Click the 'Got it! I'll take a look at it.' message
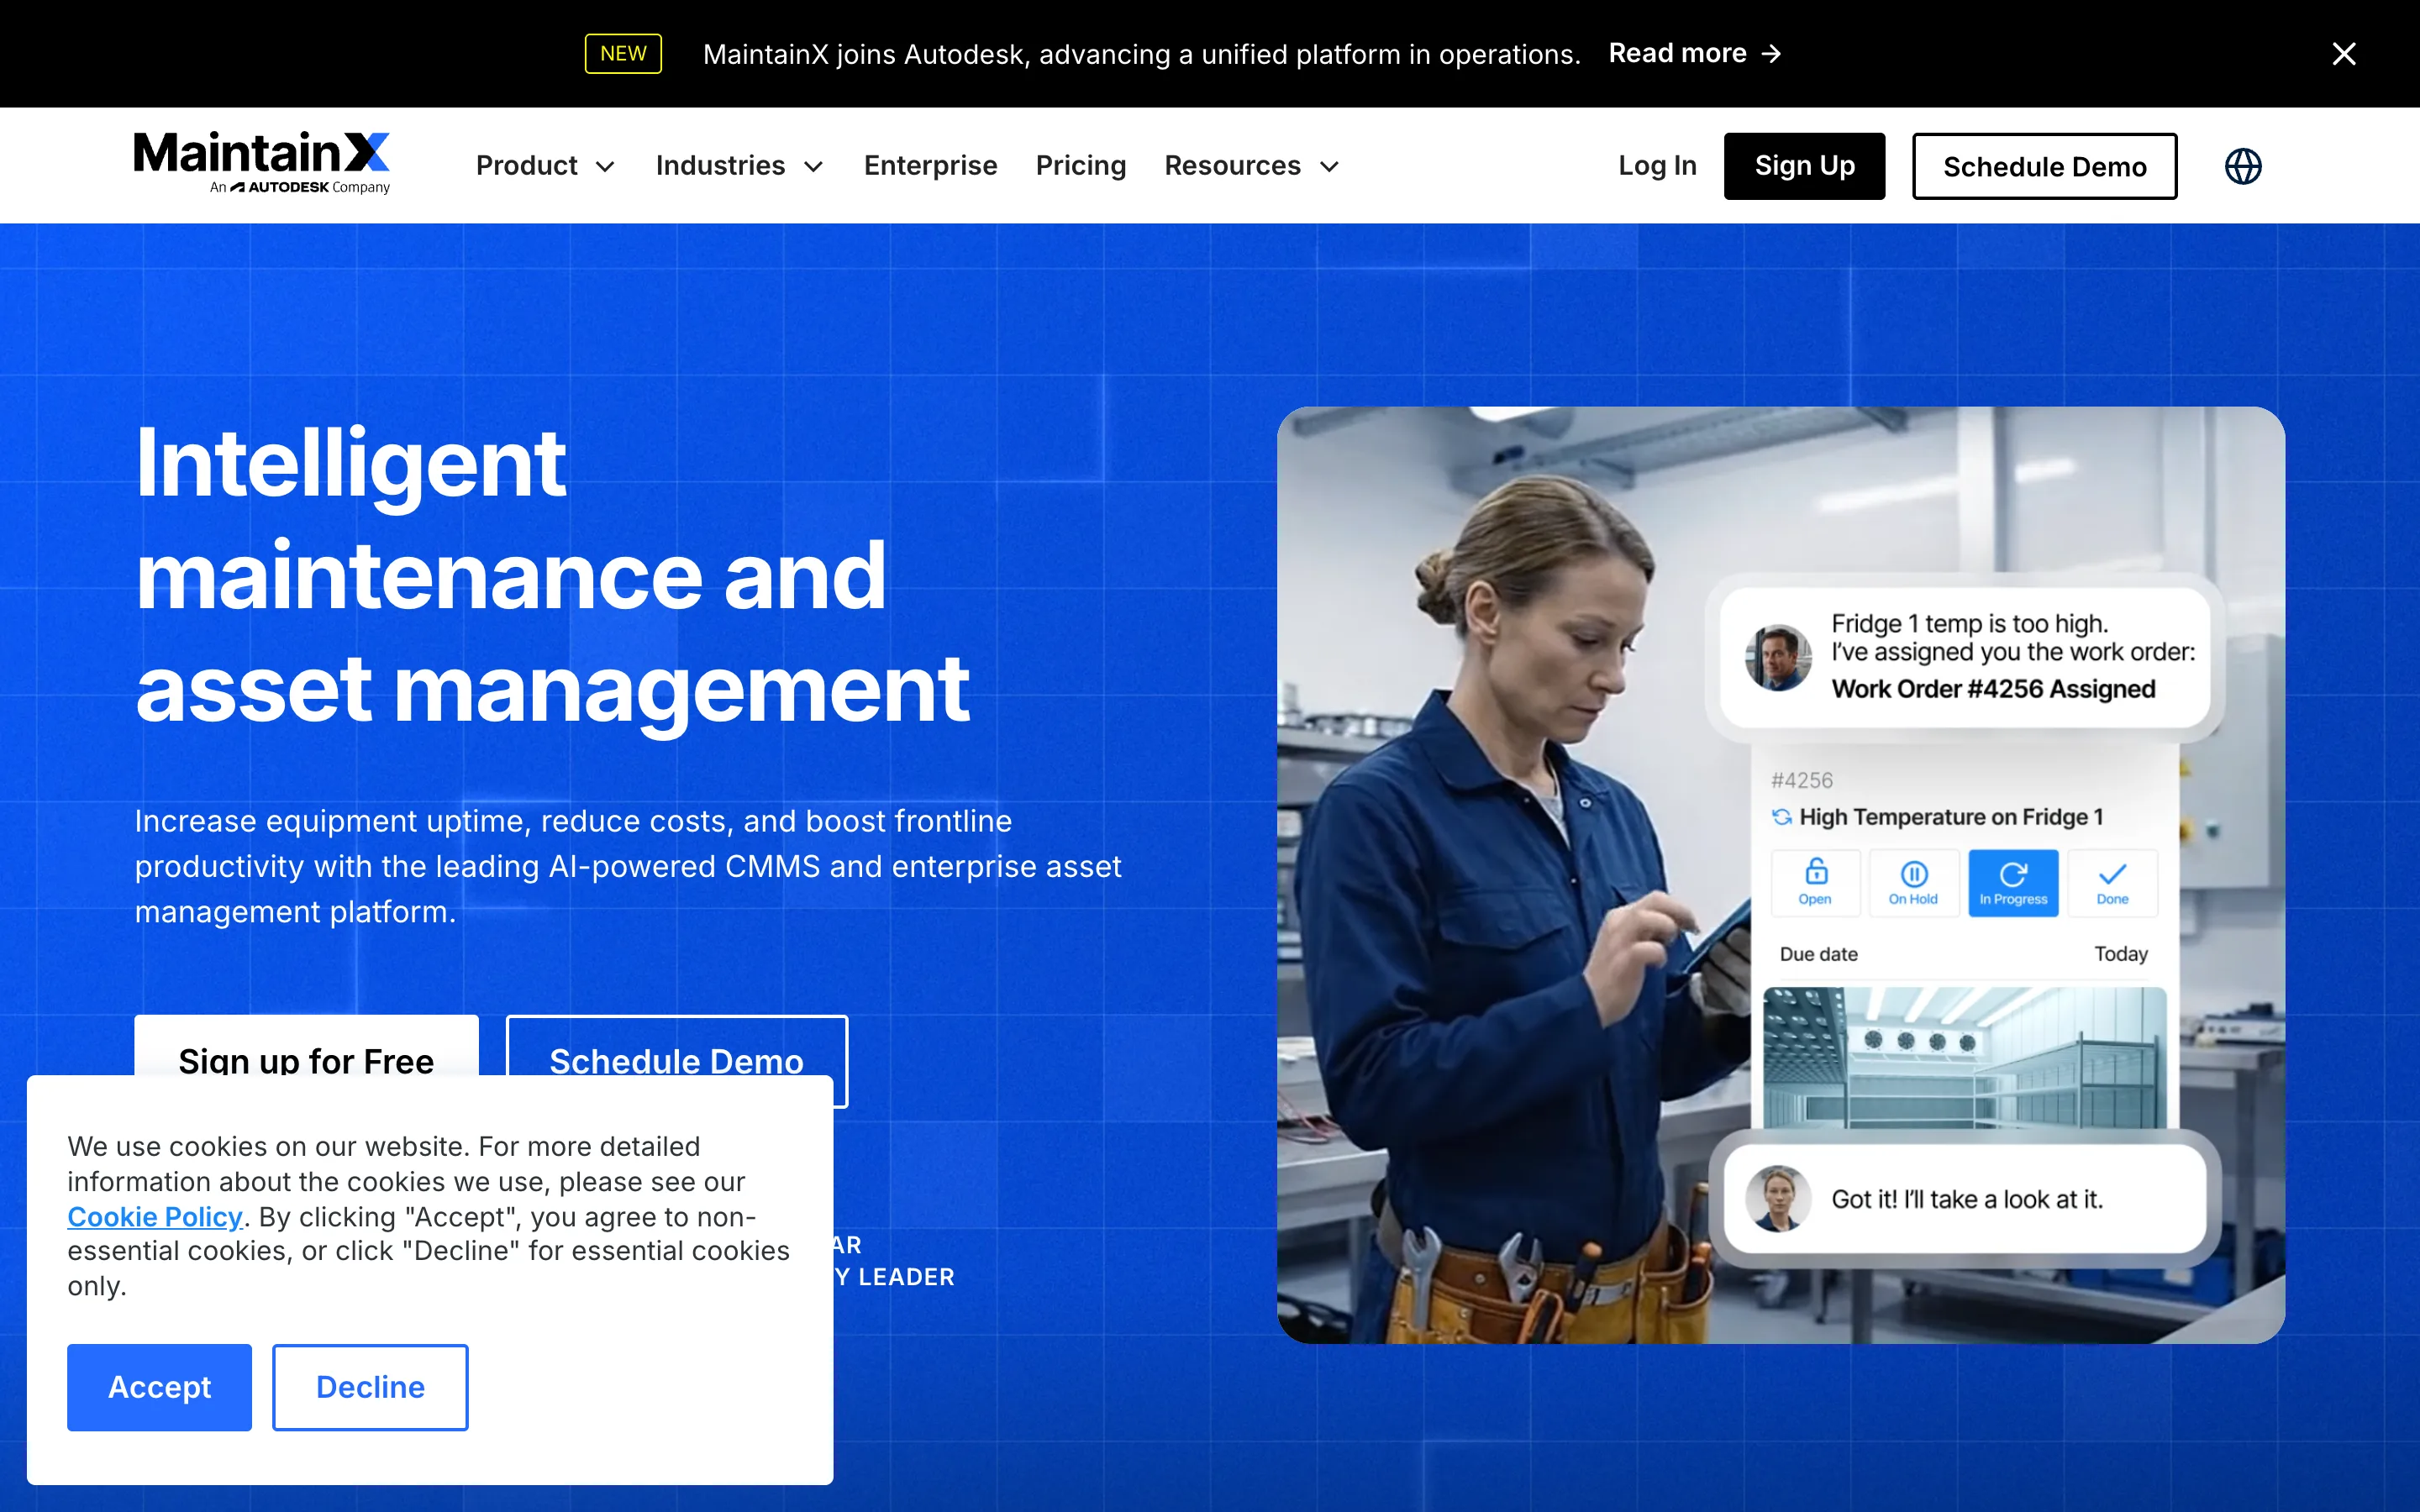The image size is (2420, 1512). coord(1967,1199)
